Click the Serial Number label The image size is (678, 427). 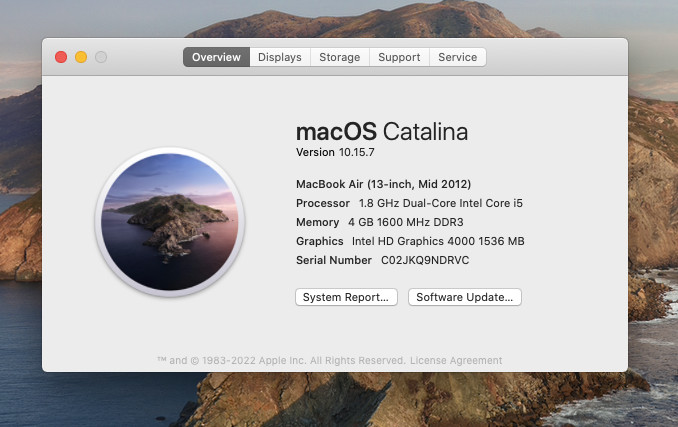pos(334,260)
